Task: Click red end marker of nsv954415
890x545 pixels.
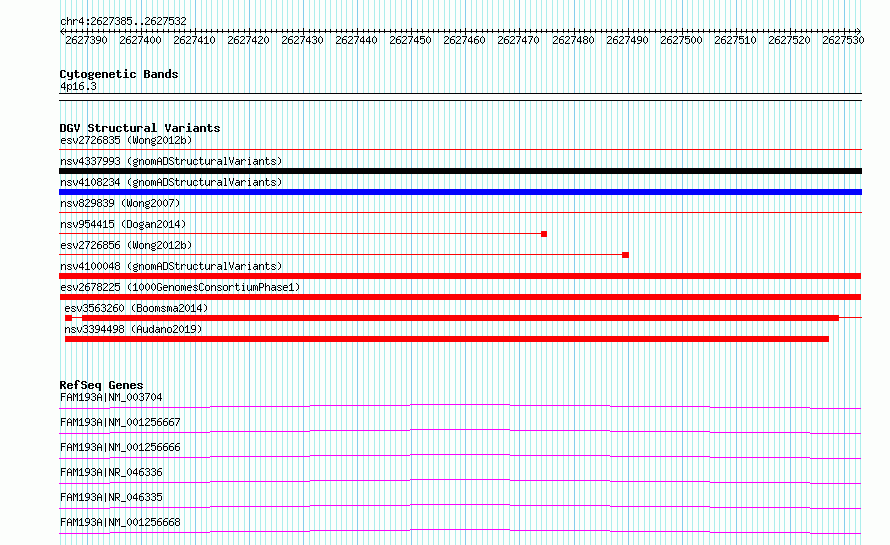Action: [x=544, y=234]
